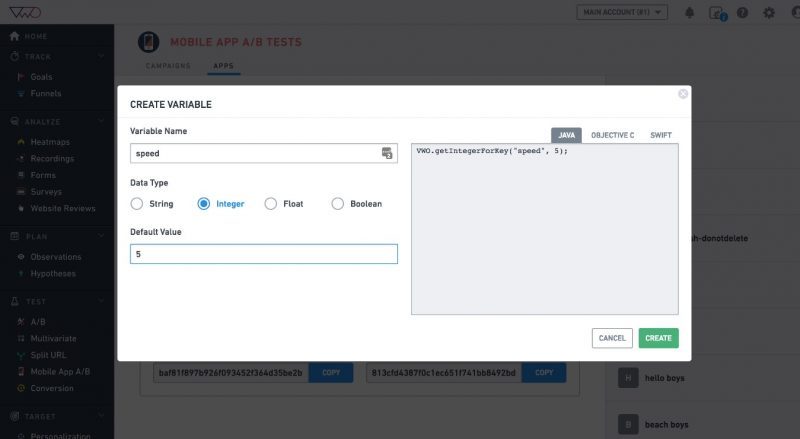Screen dimensions: 800x439
Task: Open the help question mark icon
Action: tap(742, 13)
